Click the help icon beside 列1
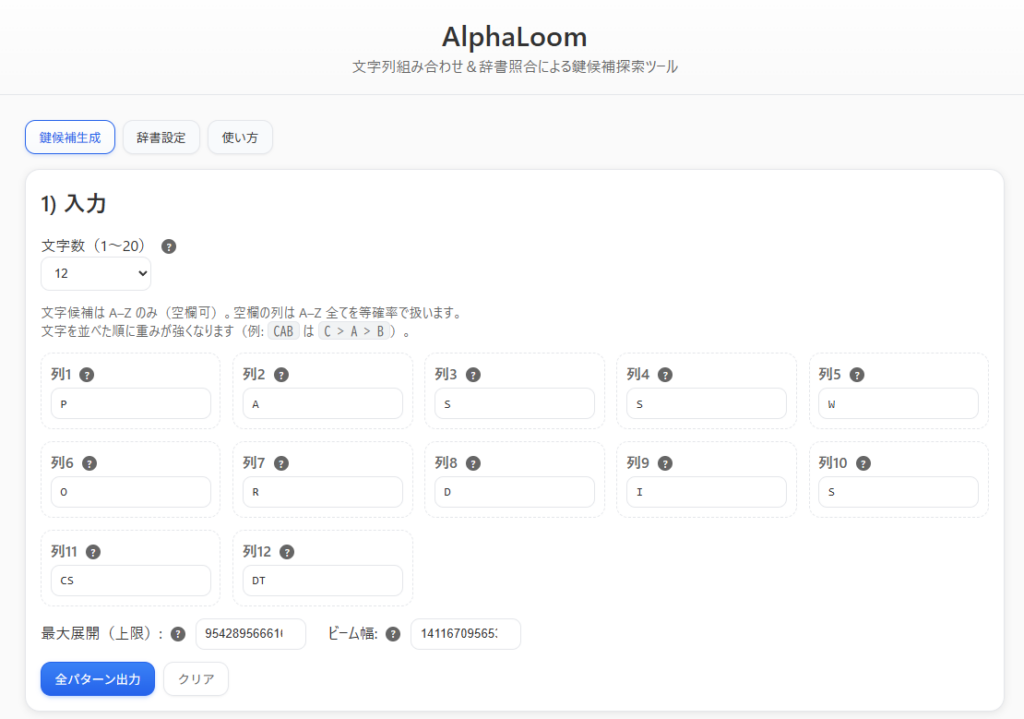 (x=87, y=375)
